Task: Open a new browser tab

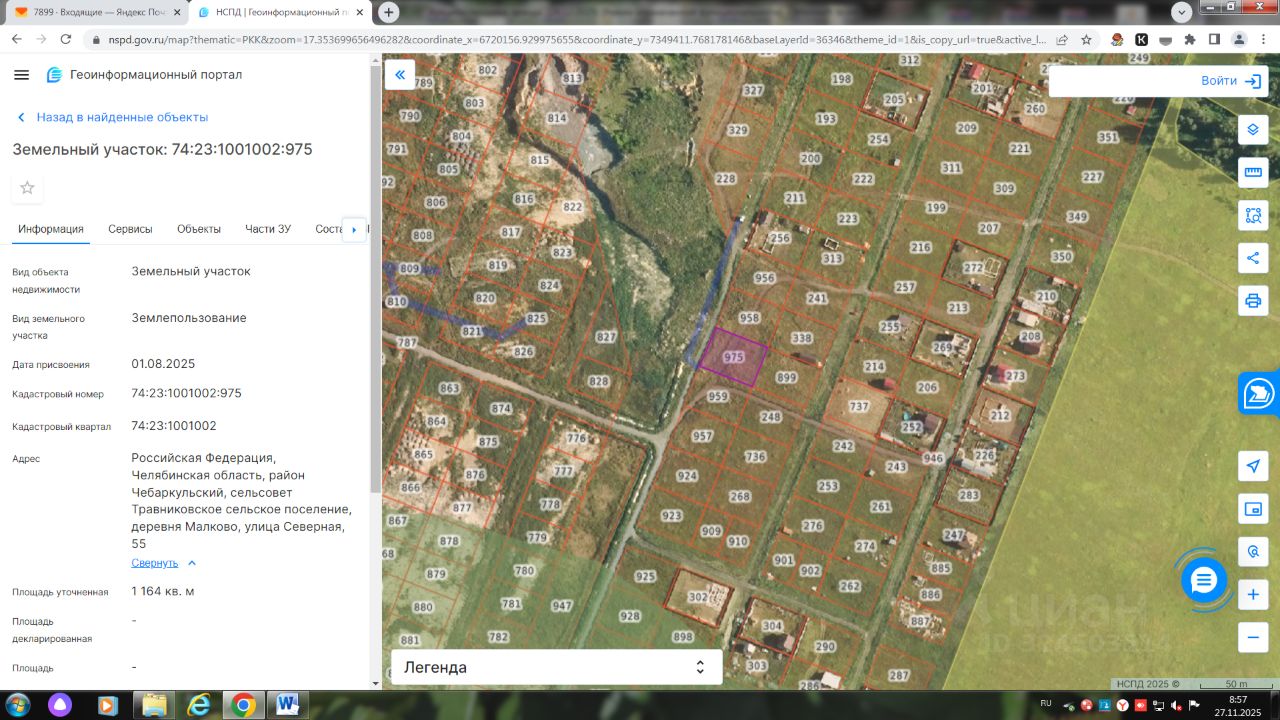Action: click(388, 12)
